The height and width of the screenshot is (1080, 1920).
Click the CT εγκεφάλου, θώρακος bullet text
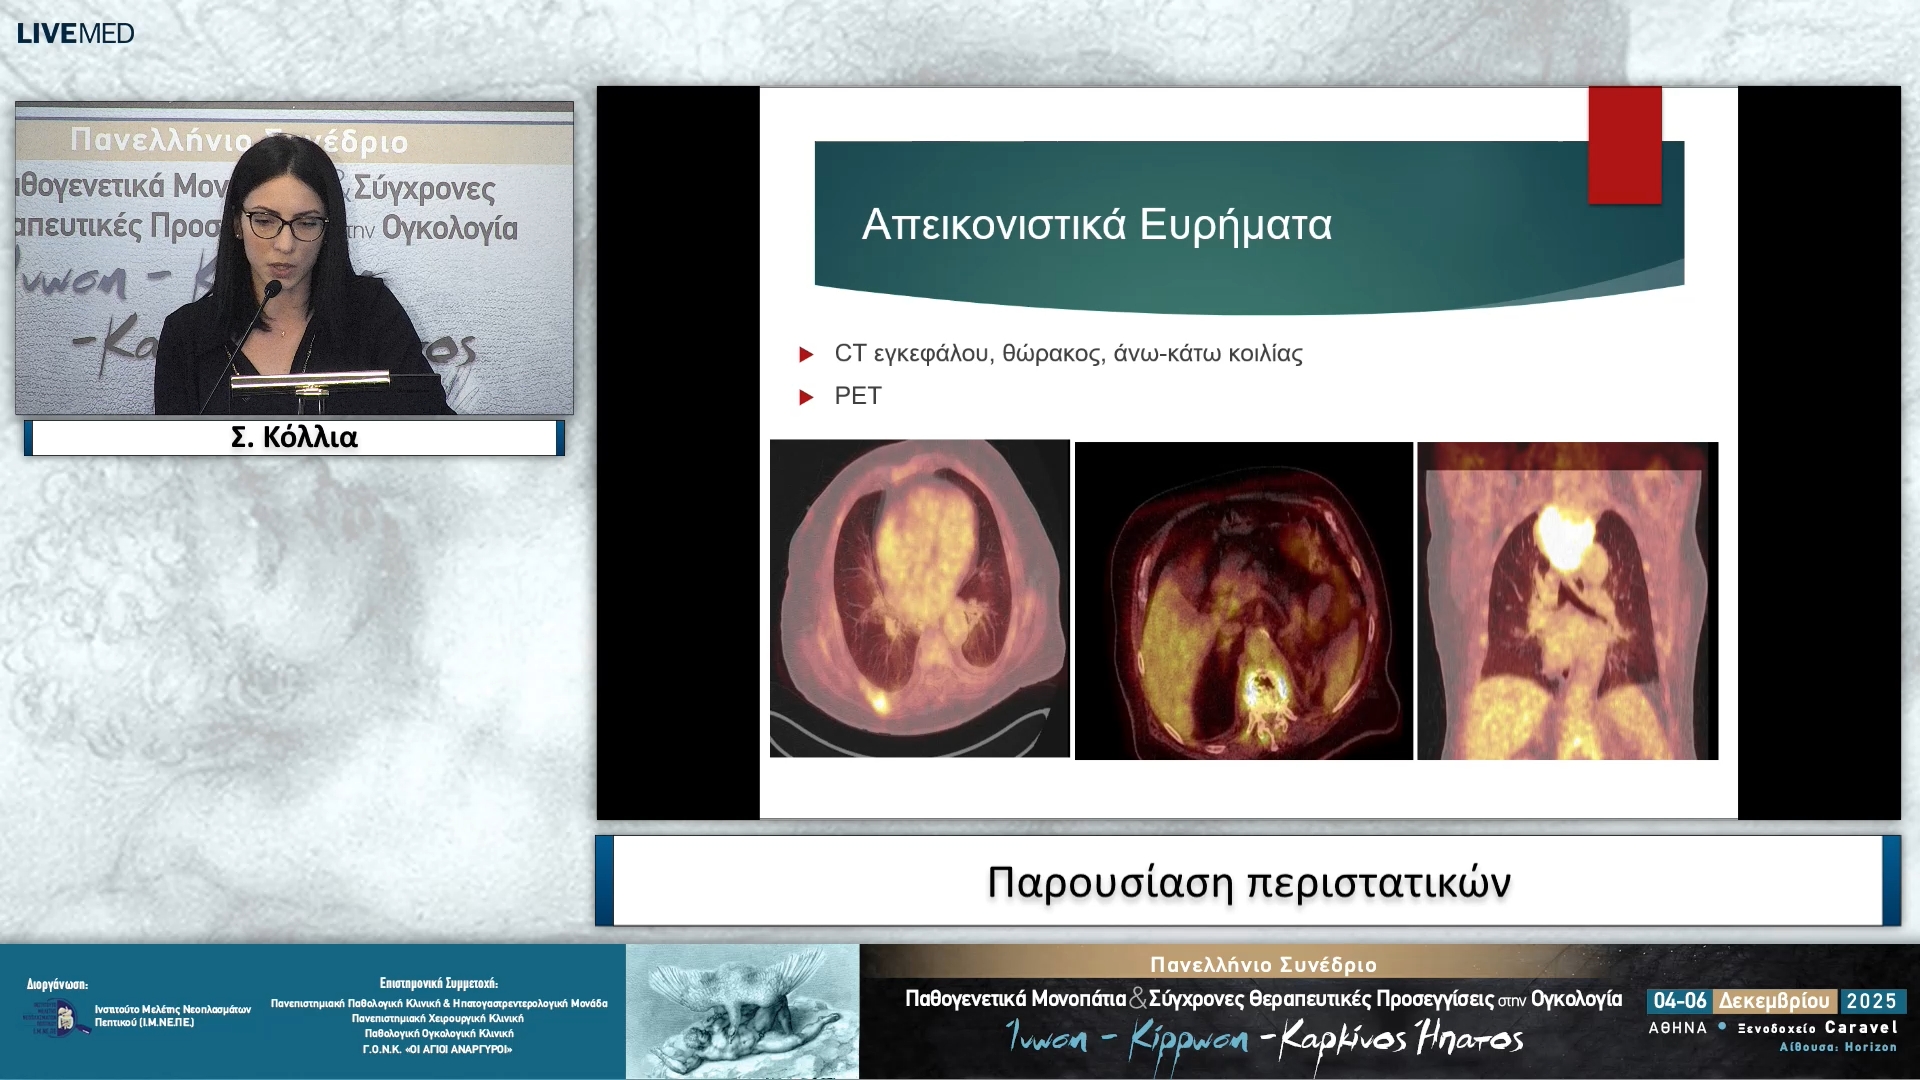click(1067, 353)
